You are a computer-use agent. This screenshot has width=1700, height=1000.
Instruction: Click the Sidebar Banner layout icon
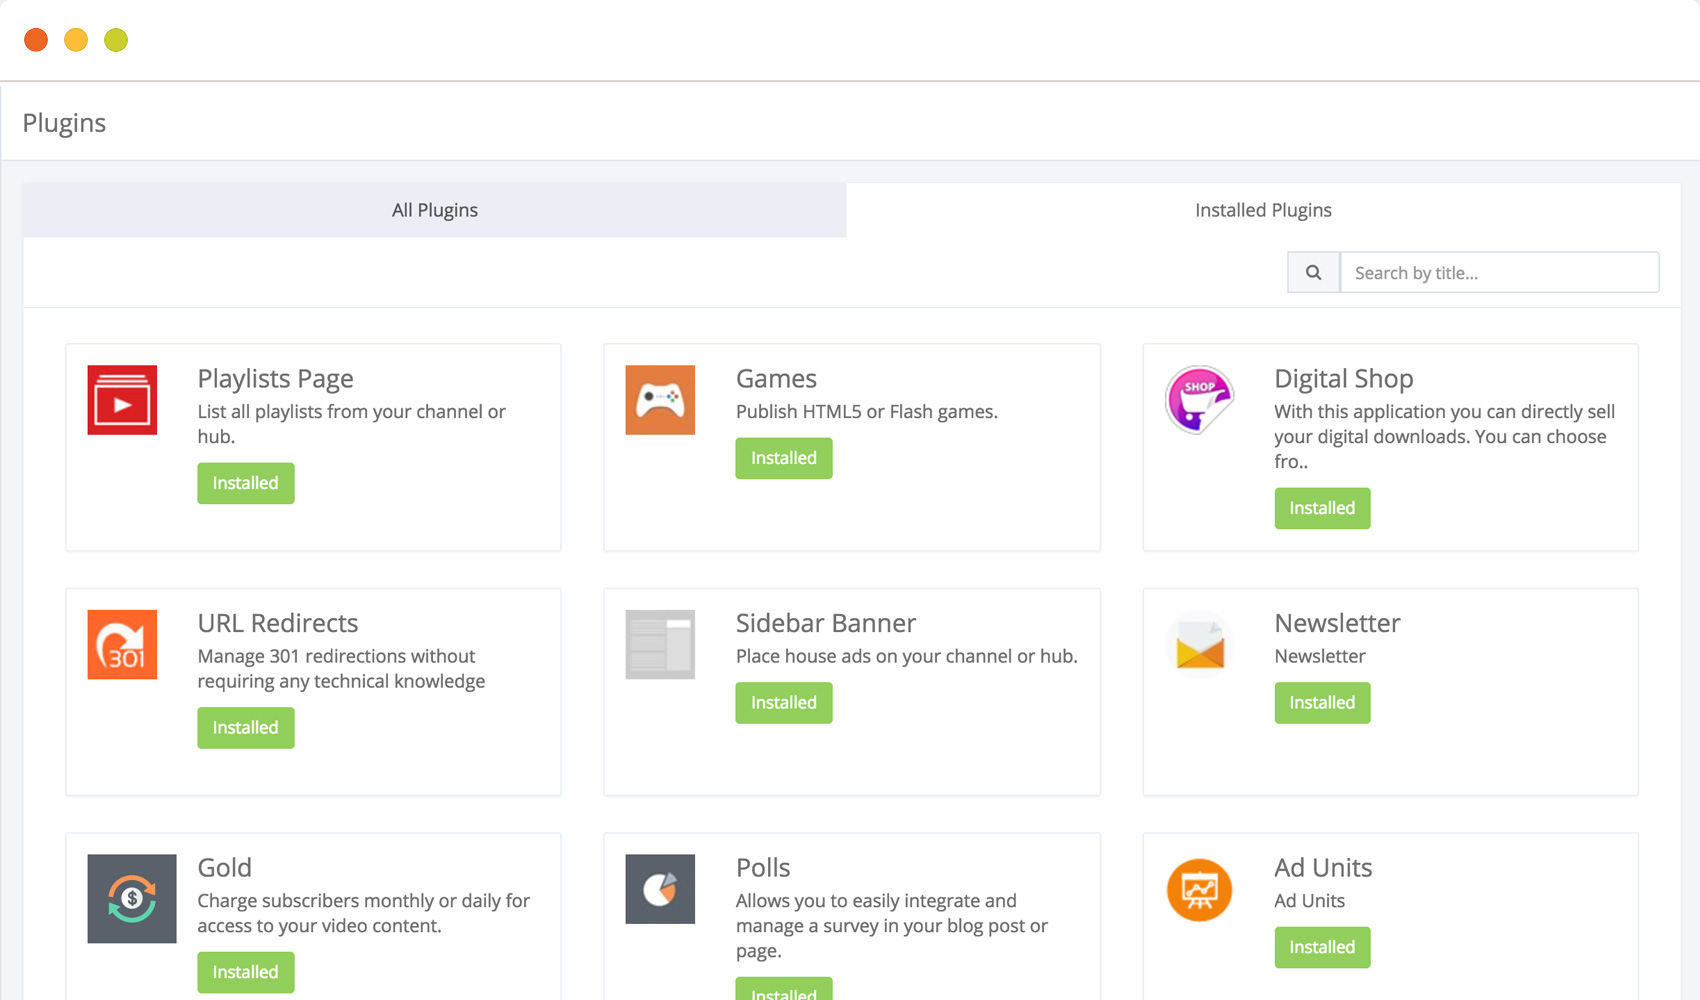[x=660, y=645]
